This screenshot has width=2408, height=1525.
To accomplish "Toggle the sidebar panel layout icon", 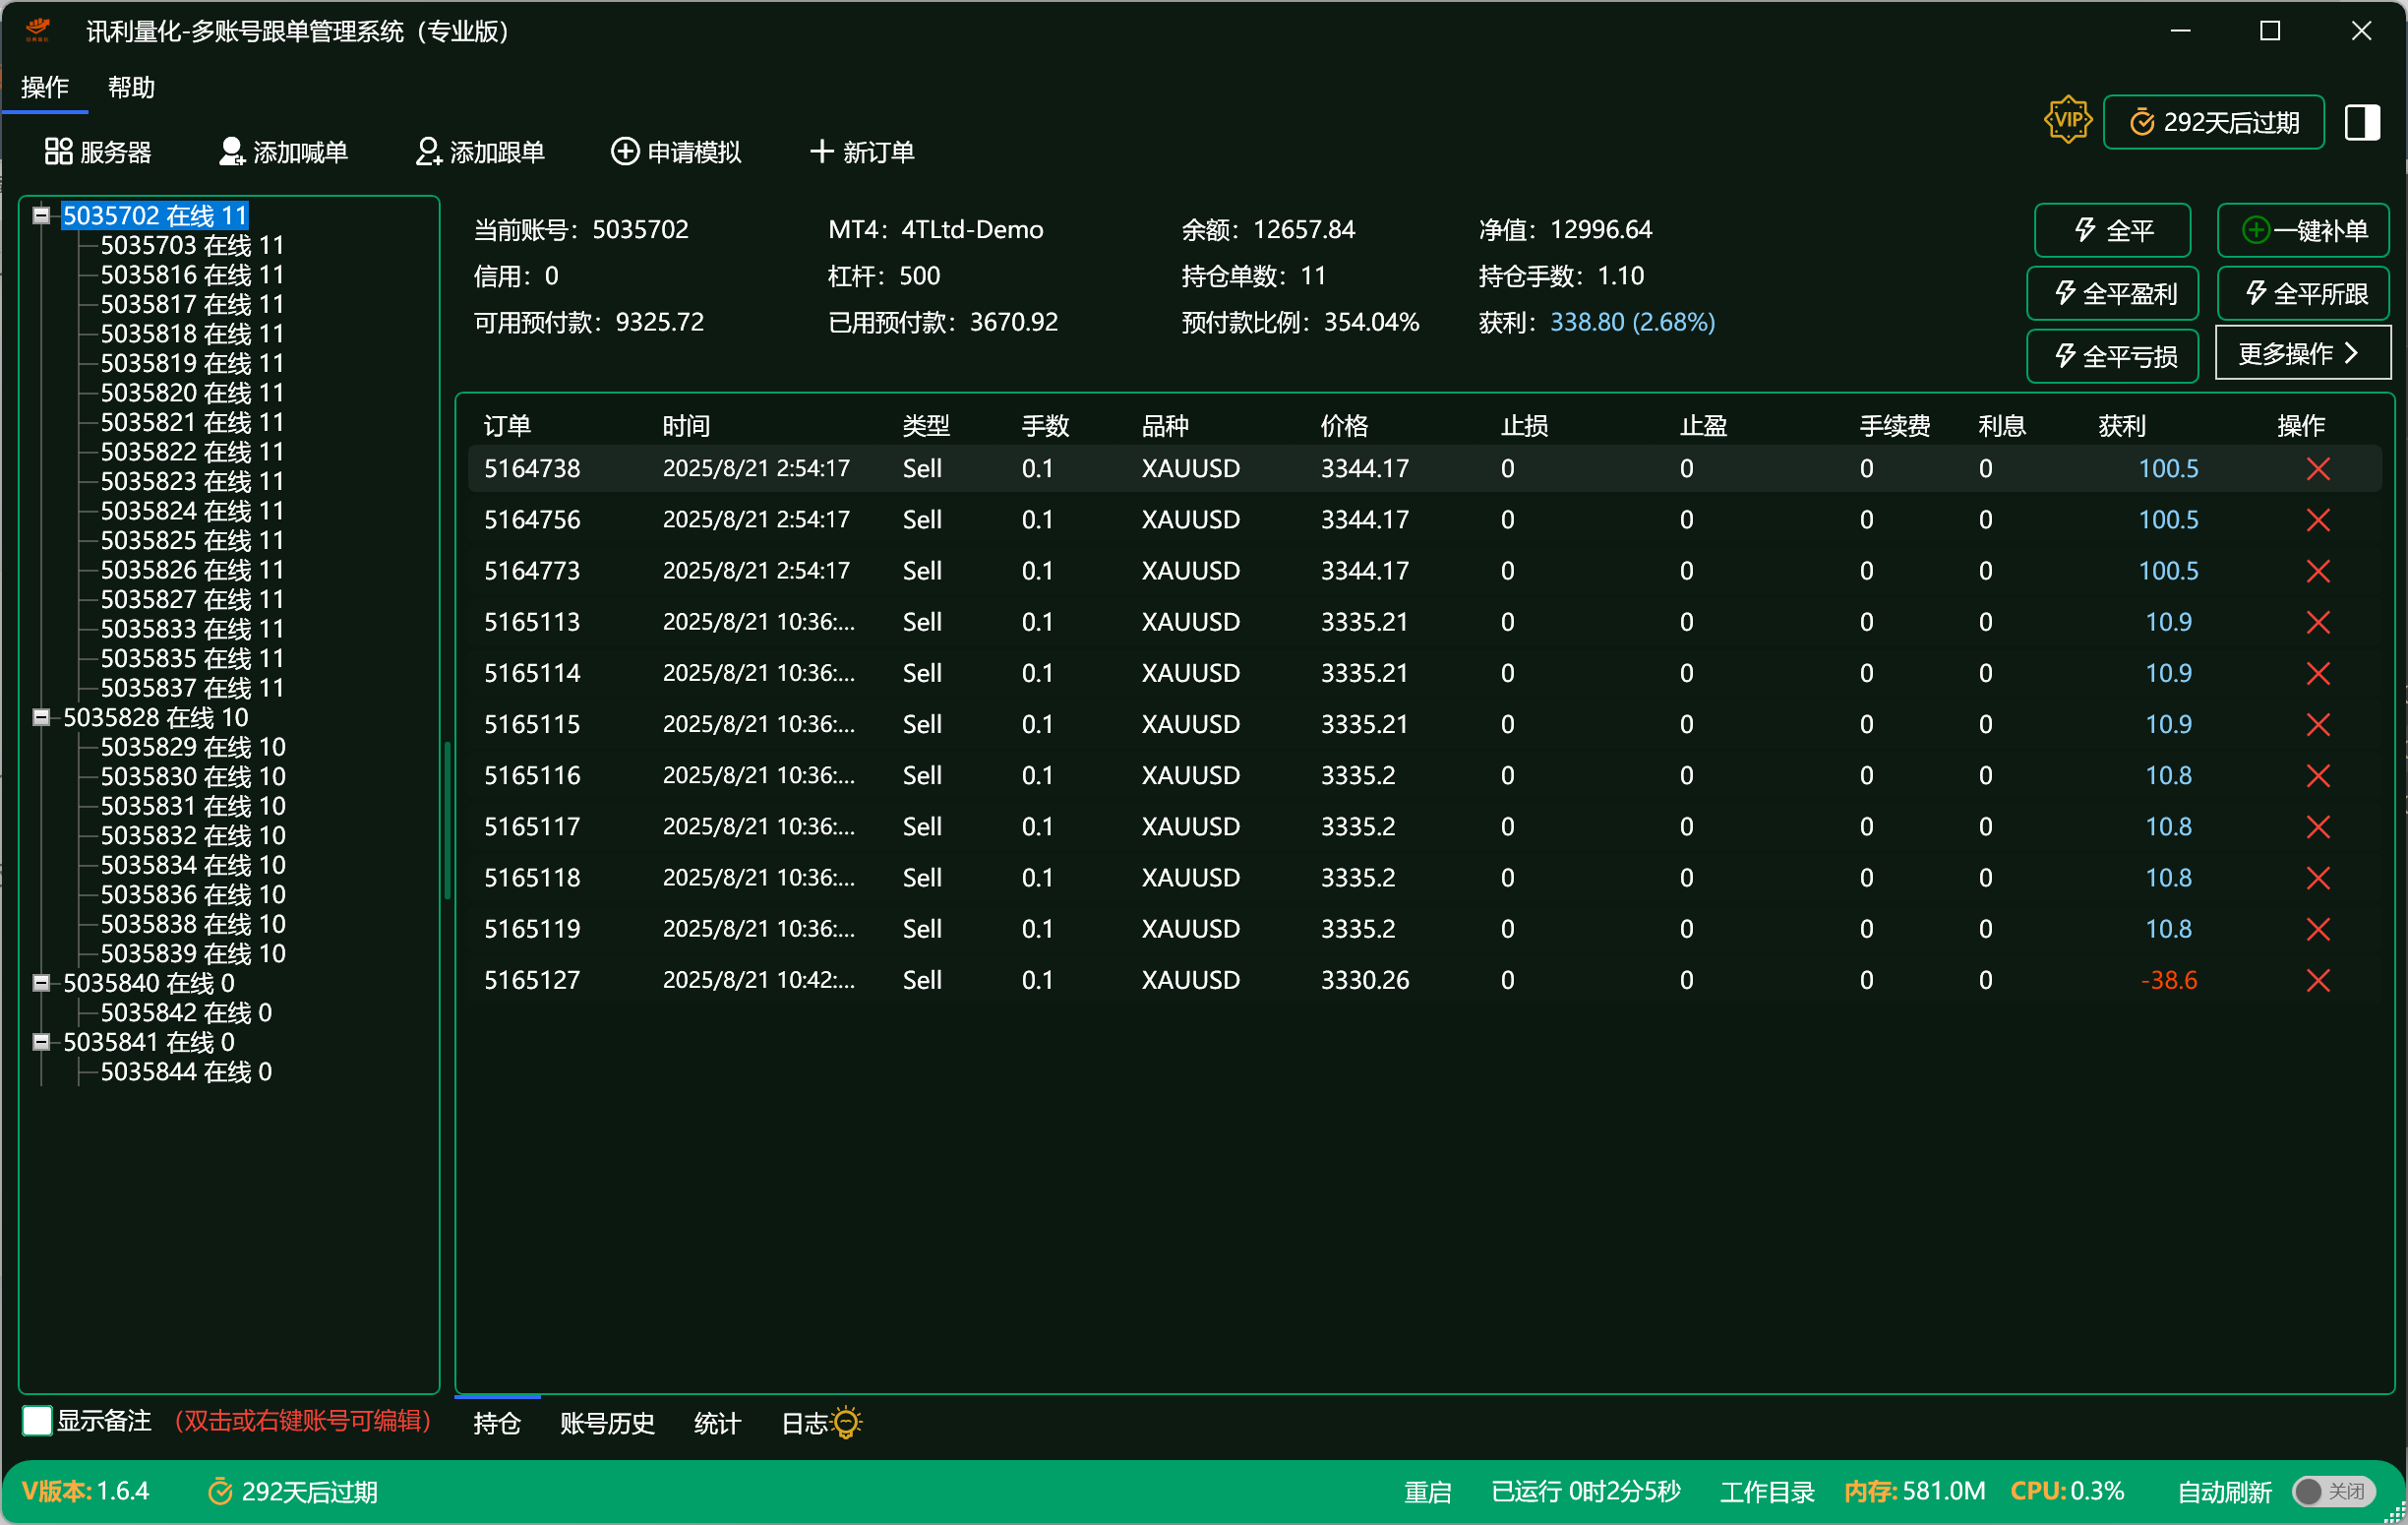I will coord(2362,123).
